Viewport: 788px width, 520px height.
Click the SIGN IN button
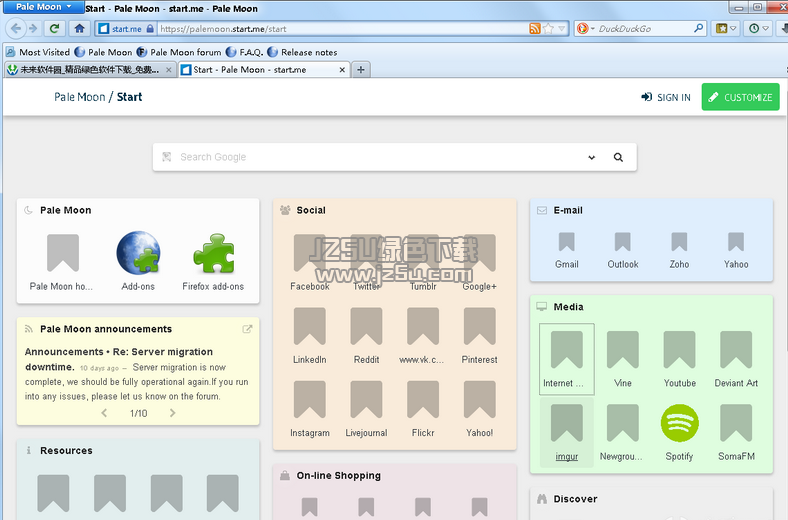point(666,97)
